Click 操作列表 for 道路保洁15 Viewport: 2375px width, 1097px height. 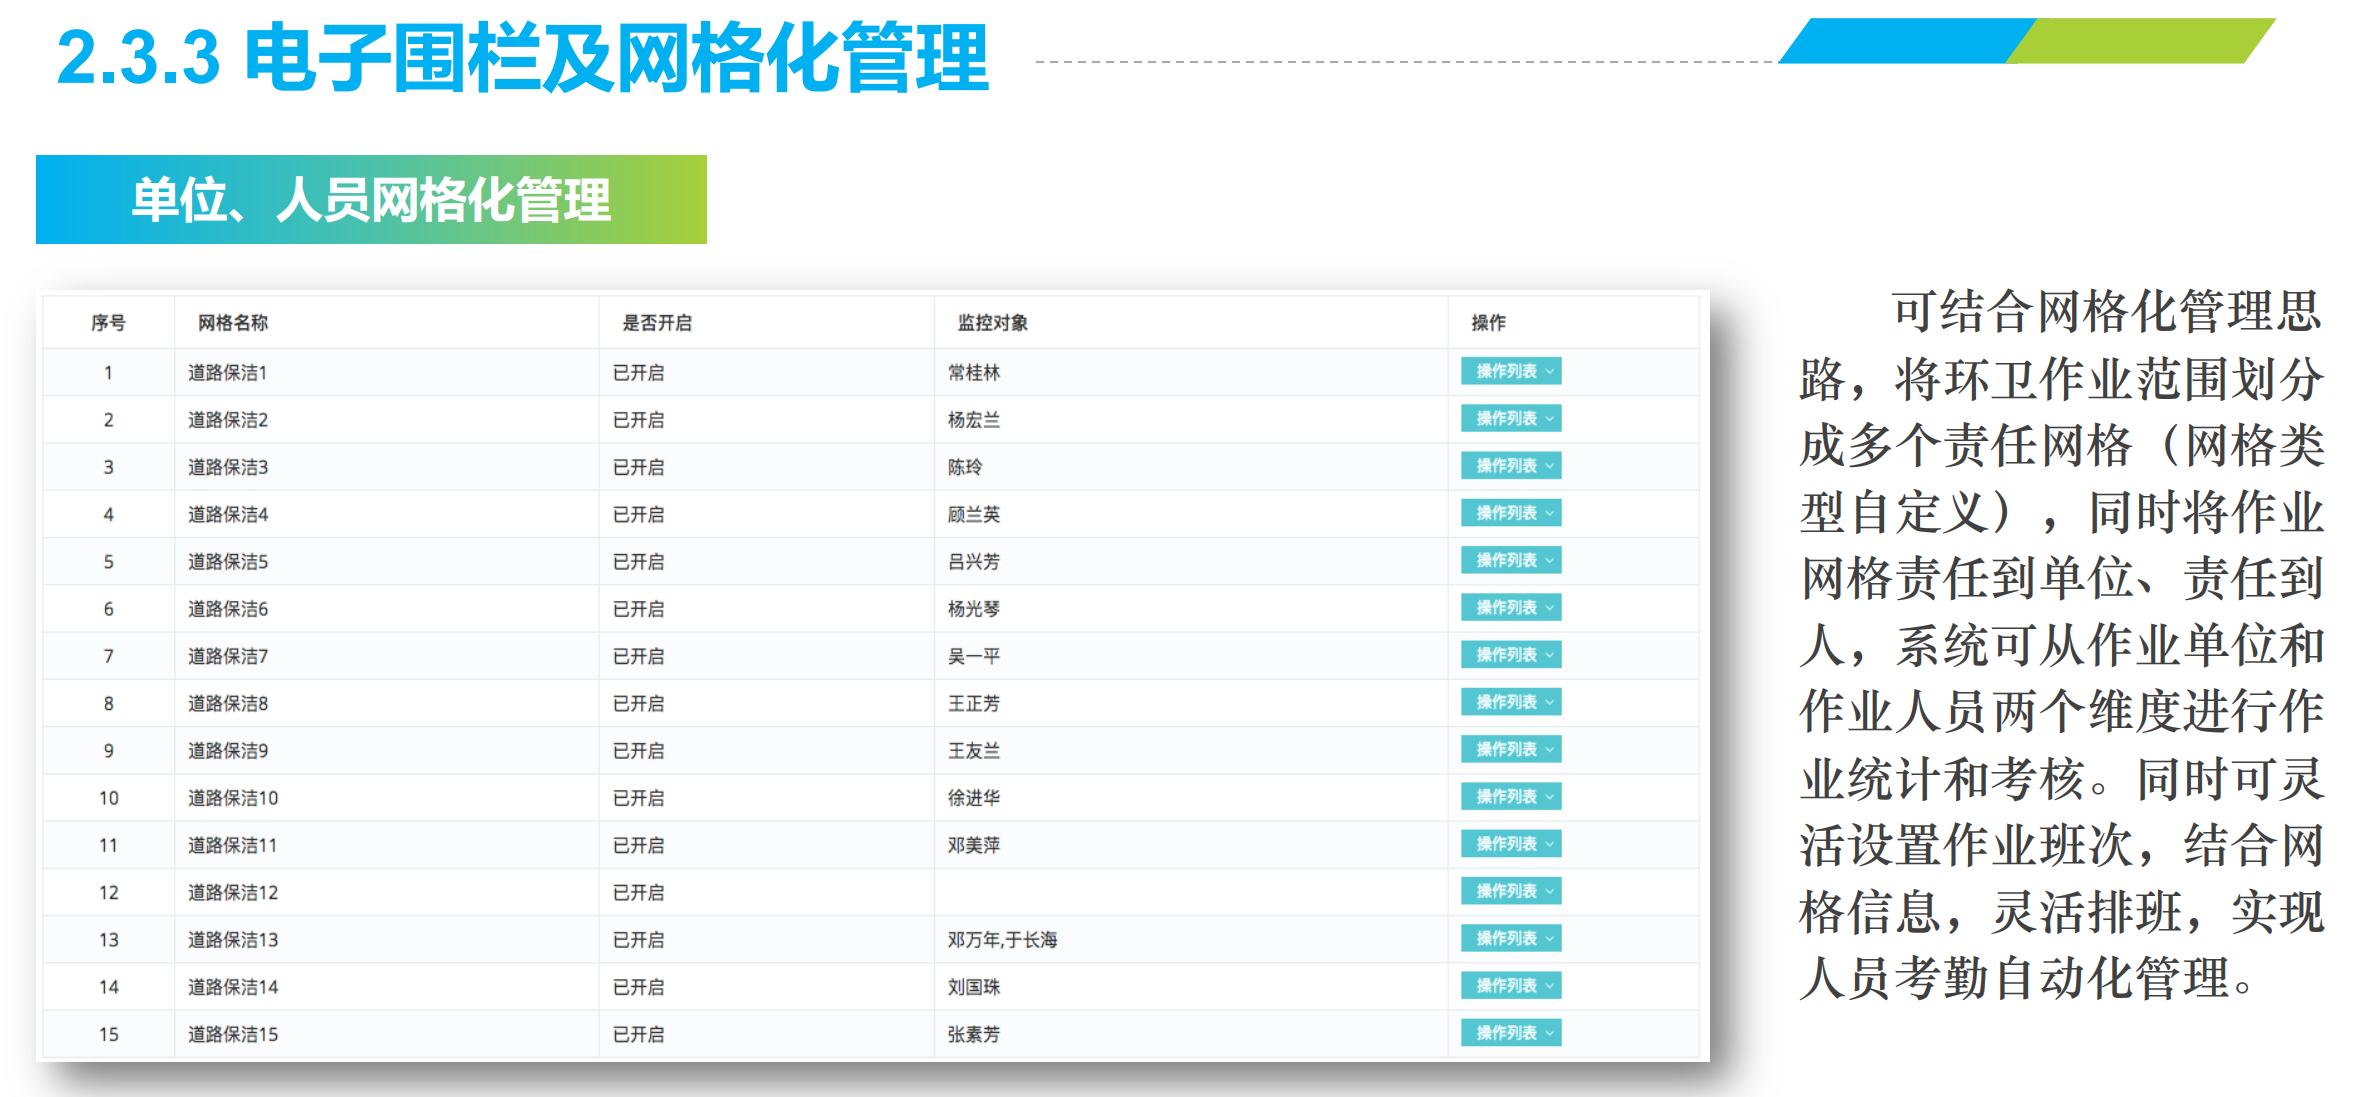tap(1510, 1033)
